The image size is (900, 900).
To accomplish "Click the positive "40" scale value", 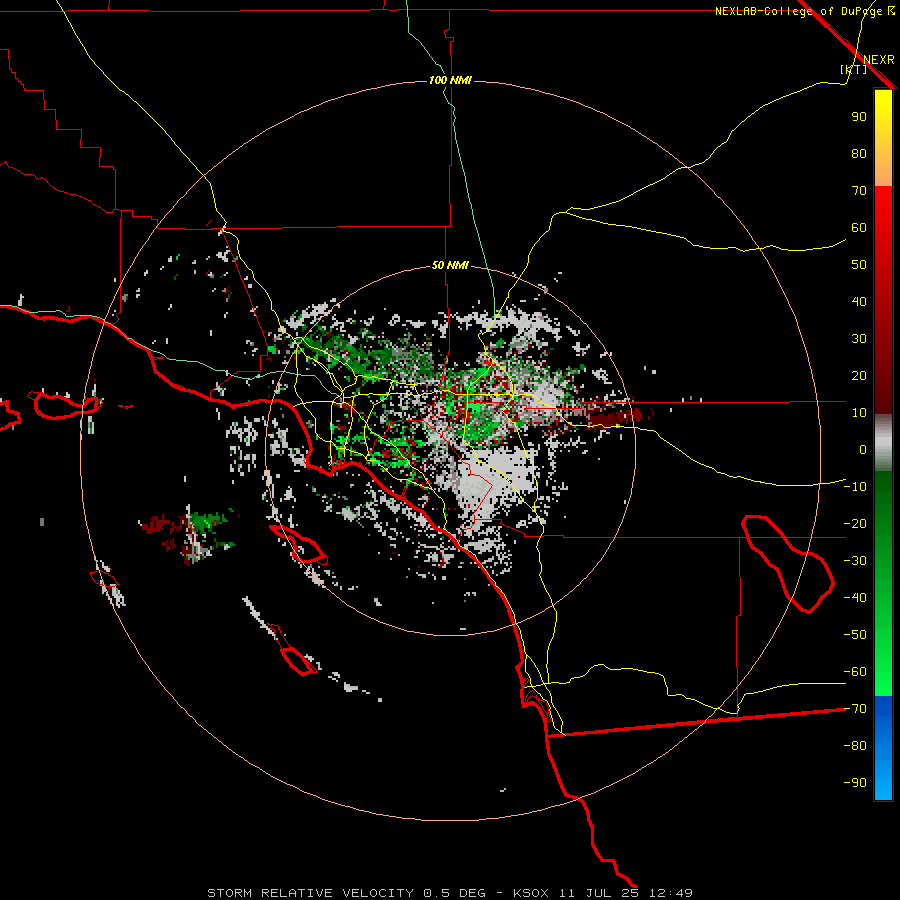I will pos(859,302).
